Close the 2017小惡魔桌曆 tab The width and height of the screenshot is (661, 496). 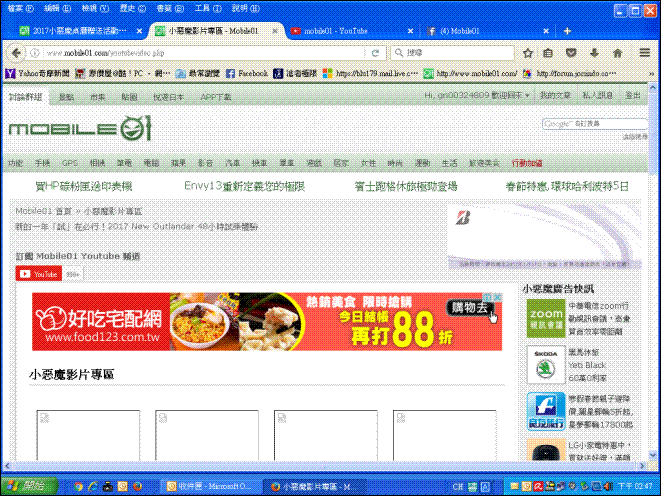[139, 31]
